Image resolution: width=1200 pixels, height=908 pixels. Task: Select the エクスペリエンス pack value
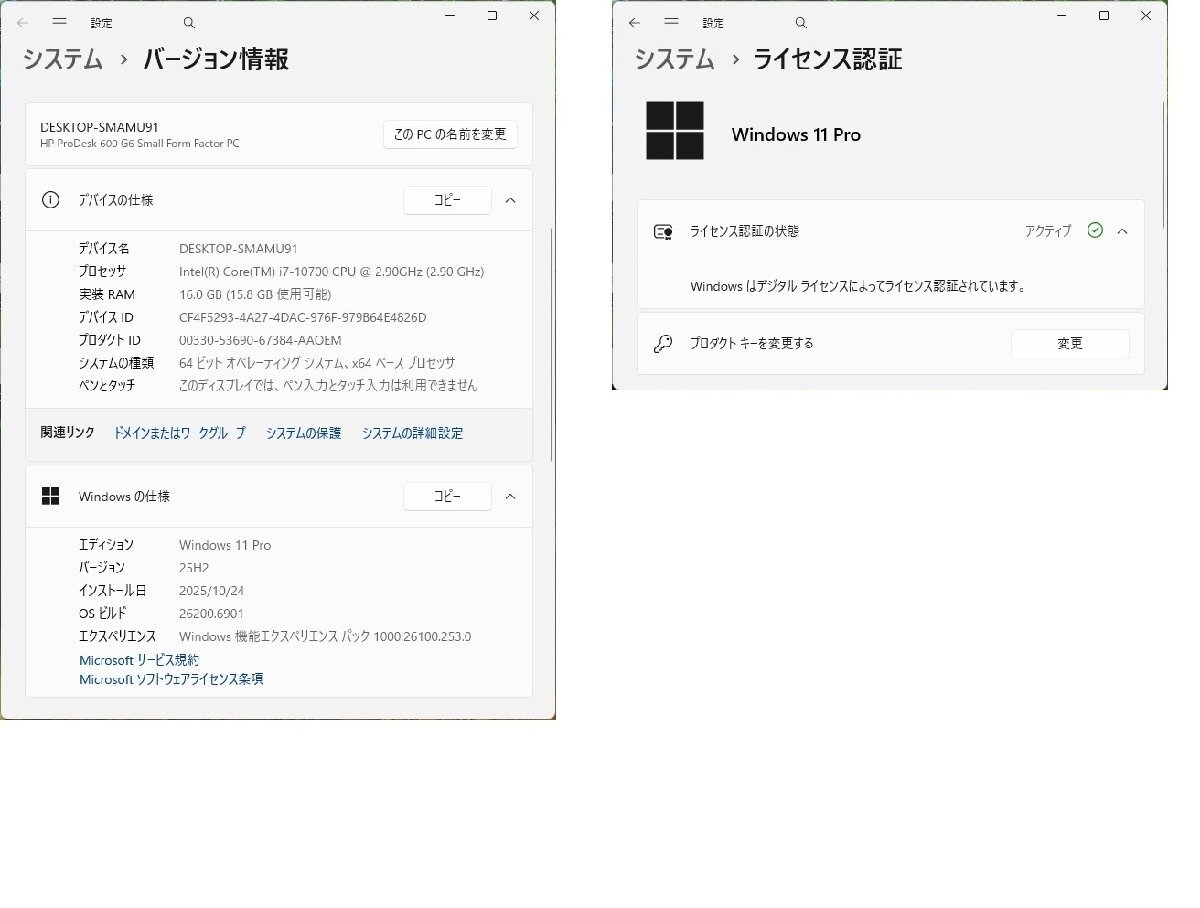(325, 636)
